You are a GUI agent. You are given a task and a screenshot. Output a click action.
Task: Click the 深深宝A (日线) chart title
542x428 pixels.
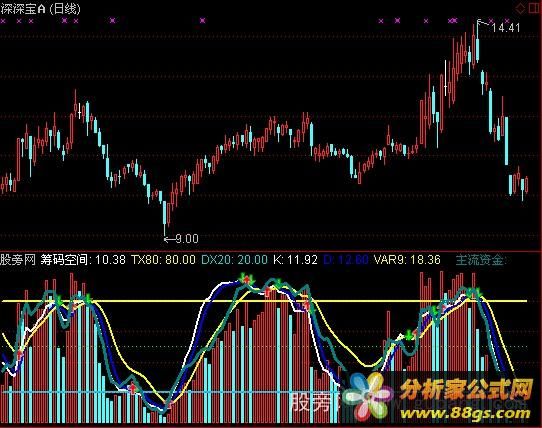[40, 9]
